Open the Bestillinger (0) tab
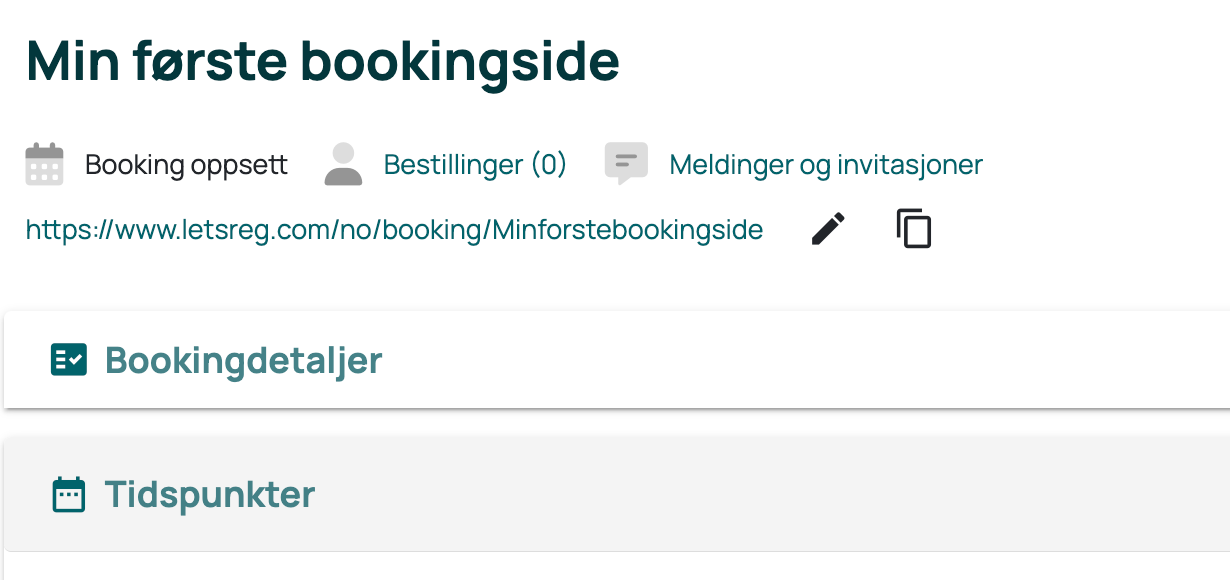Viewport: 1230px width, 580px height. 475,164
